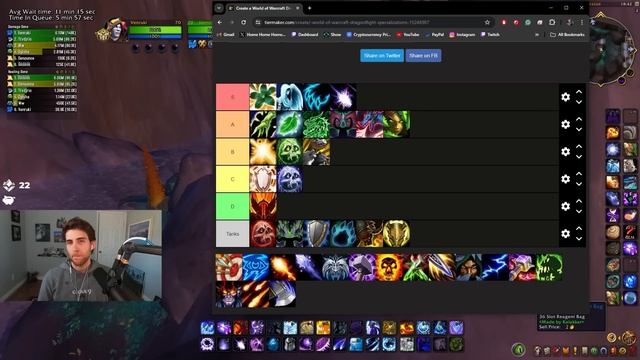Image resolution: width=640 pixels, height=360 pixels.
Task: Open the PayPal bookmark
Action: tap(434, 35)
